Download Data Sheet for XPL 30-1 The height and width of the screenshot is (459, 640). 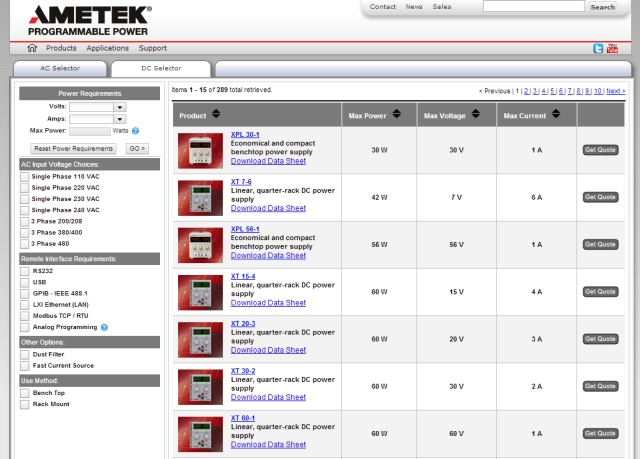click(x=268, y=161)
